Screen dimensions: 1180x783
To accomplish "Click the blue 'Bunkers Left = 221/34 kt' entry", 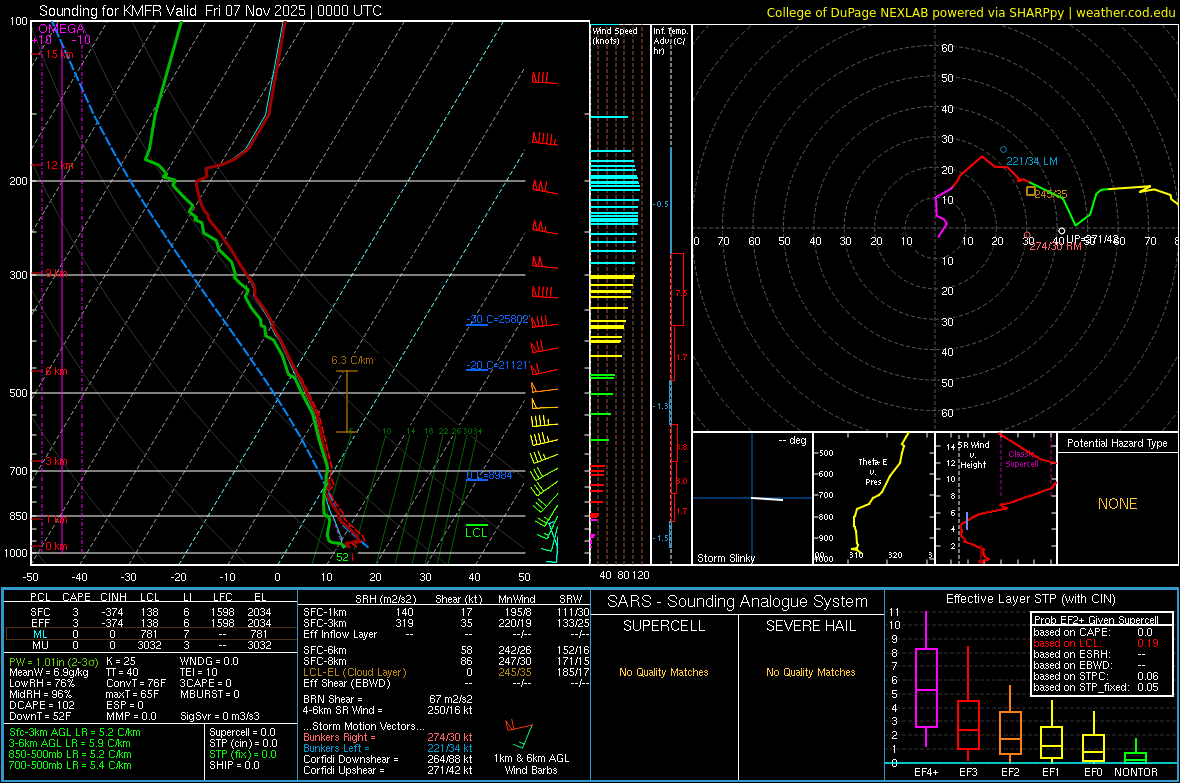I will coord(388,748).
